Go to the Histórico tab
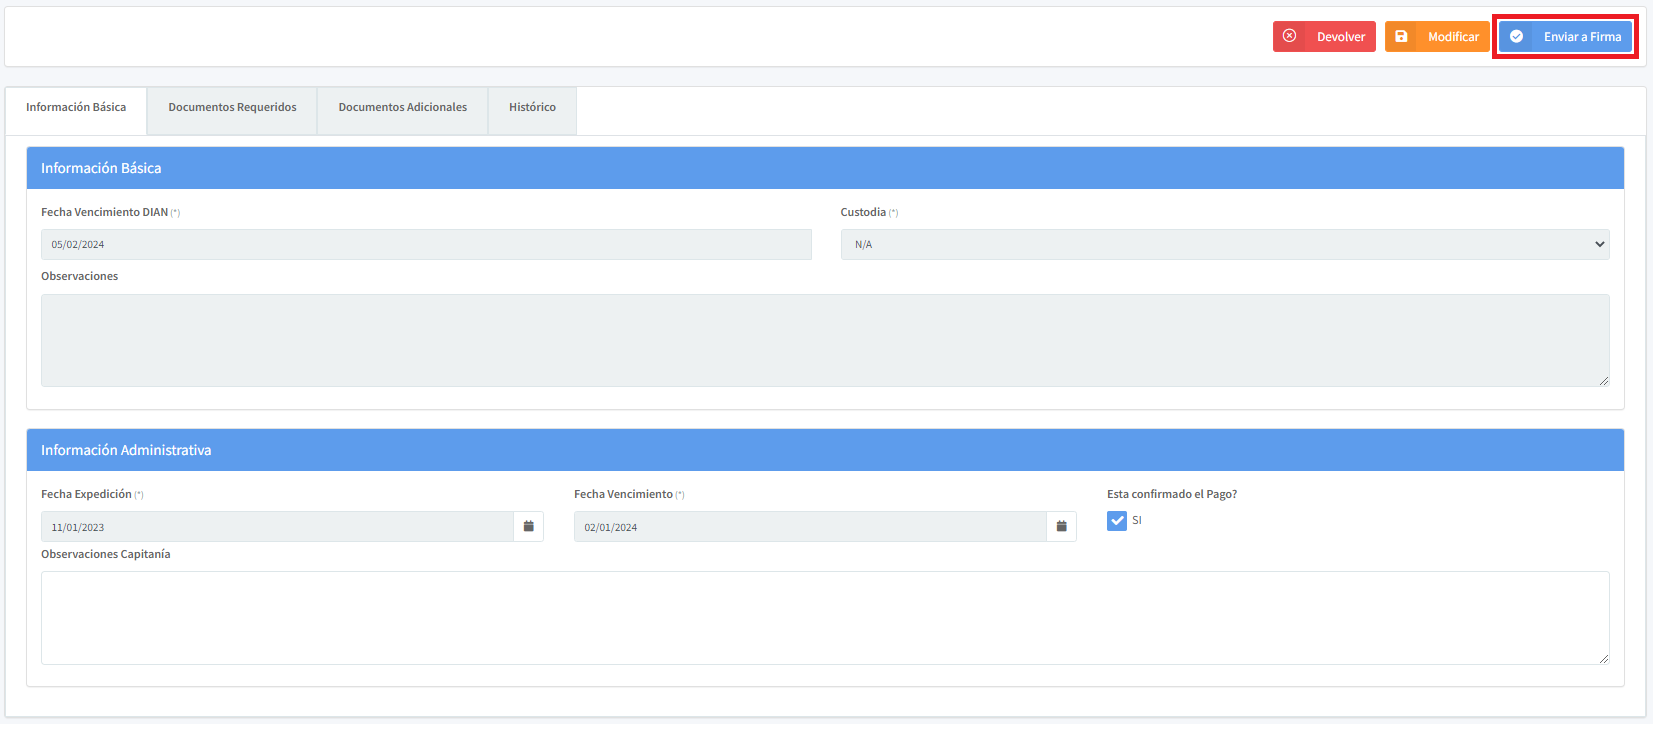Image resolution: width=1665 pixels, height=734 pixels. 532,108
